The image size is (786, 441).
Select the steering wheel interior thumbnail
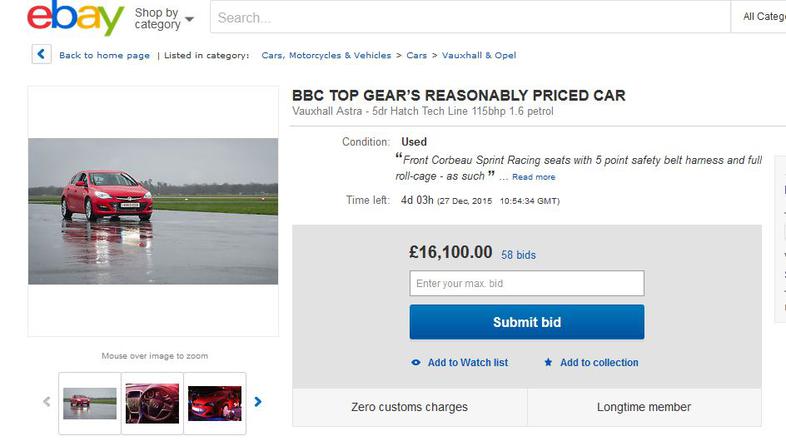pyautogui.click(x=152, y=403)
